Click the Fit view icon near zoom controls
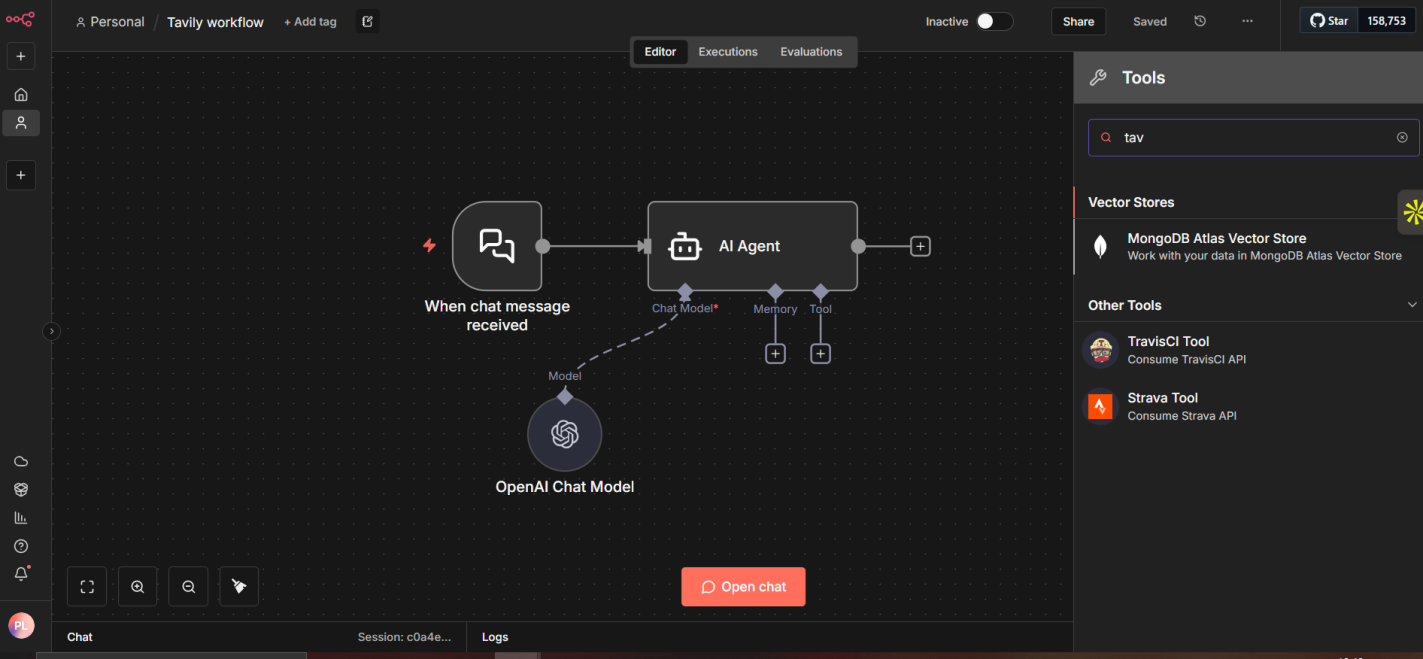Viewport: 1423px width, 659px height. point(87,586)
